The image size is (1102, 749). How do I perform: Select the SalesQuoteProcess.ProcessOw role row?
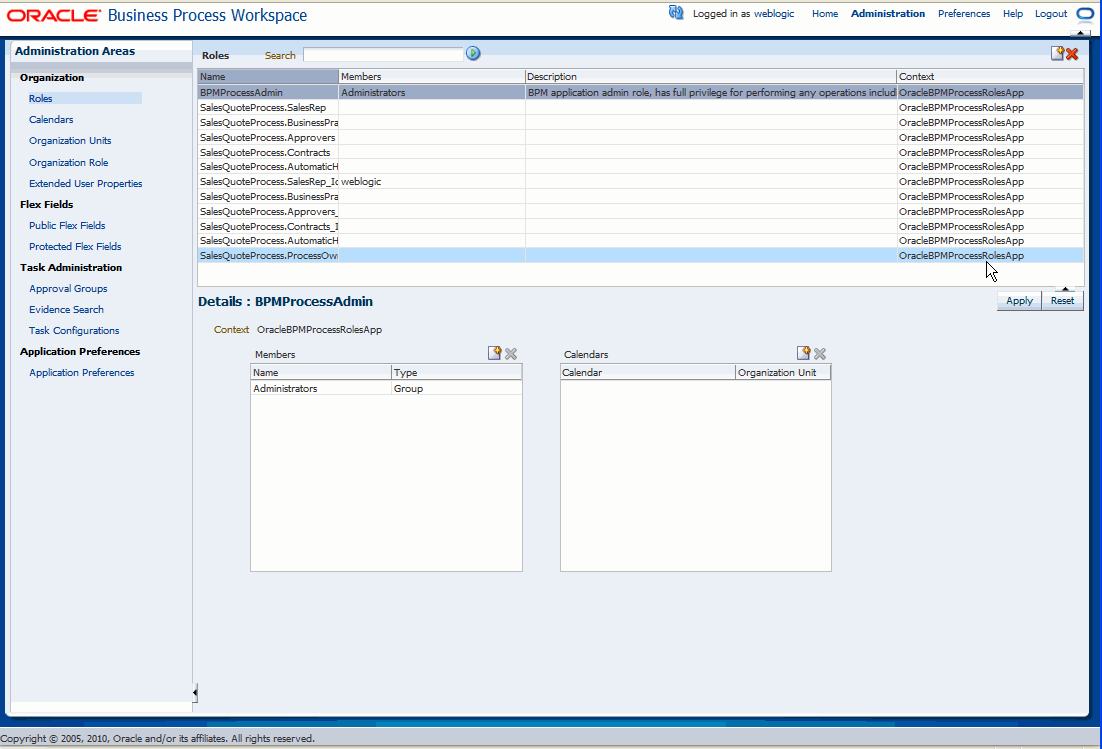(640, 256)
